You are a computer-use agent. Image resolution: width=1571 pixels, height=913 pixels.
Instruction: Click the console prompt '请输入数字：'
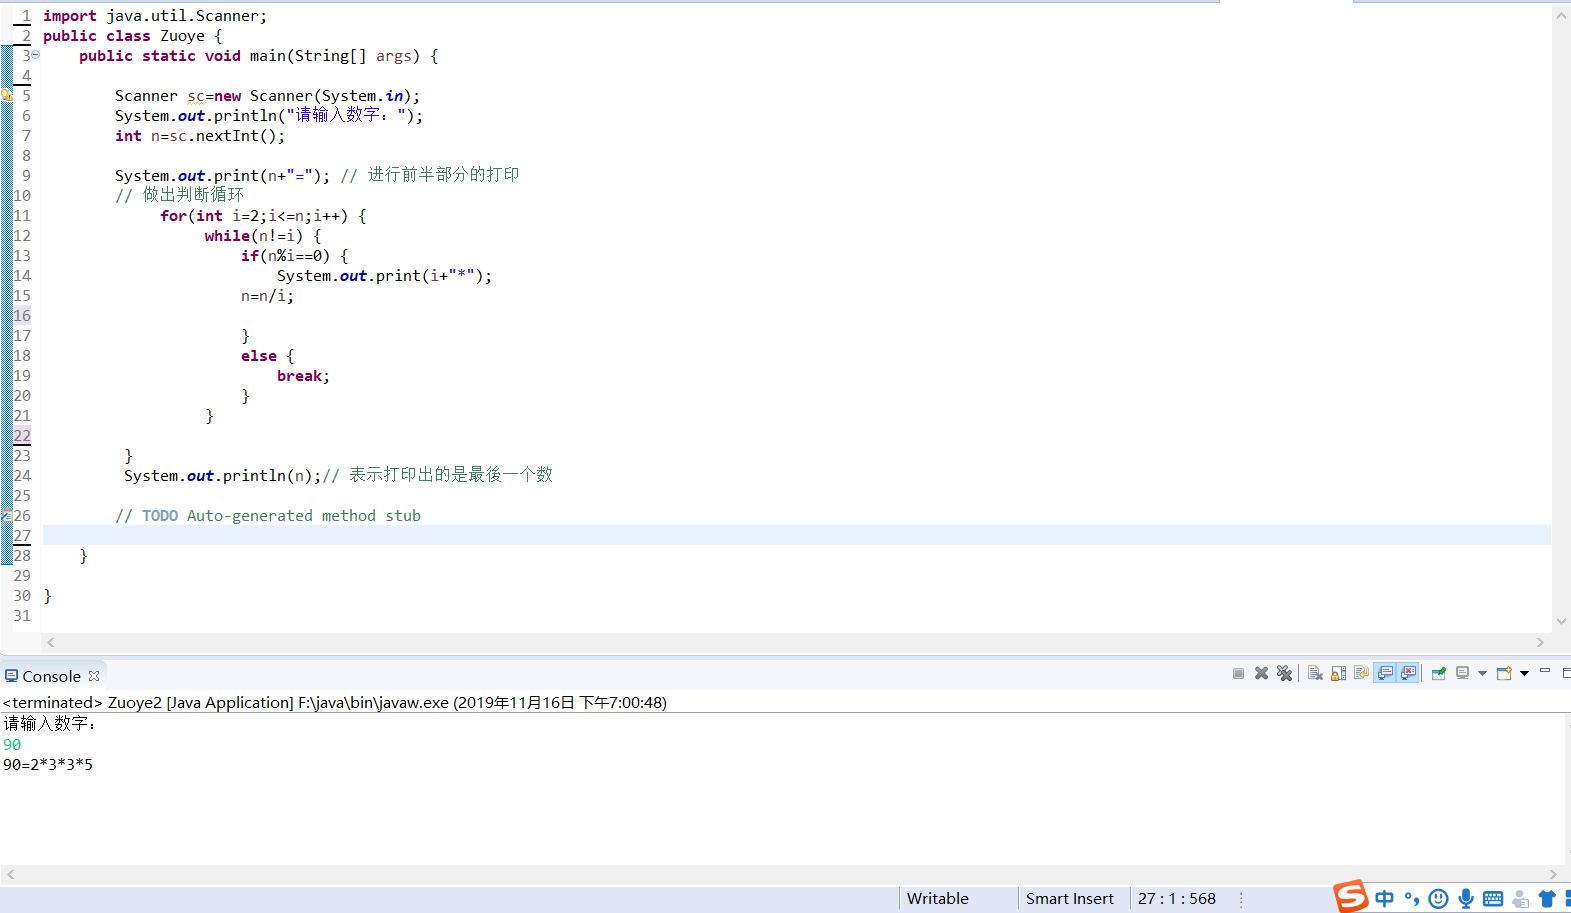50,723
